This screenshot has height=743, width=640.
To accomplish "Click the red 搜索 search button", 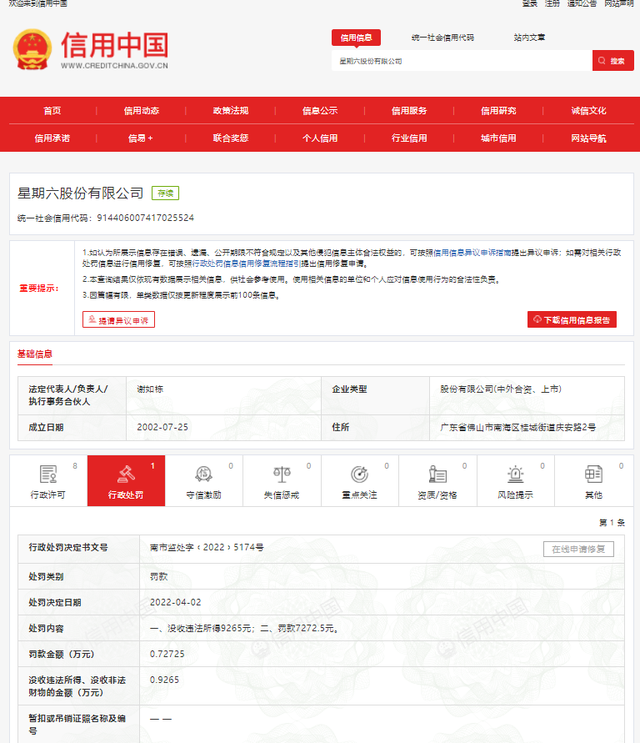I will coord(613,61).
